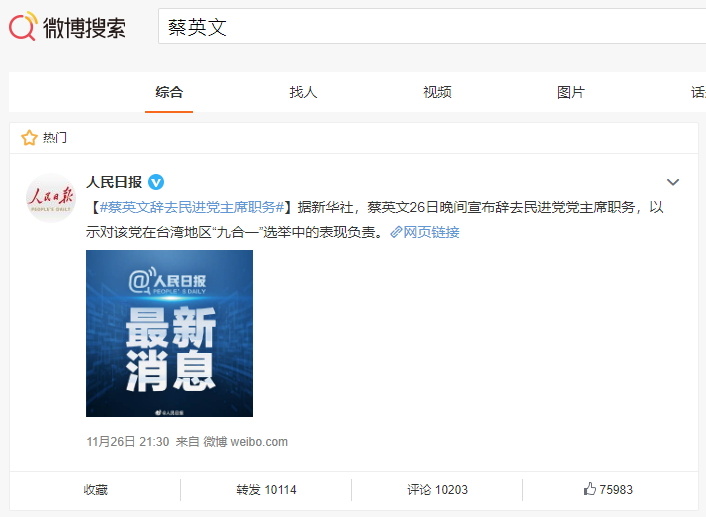
Task: Open the 人民日报 profile avatar
Action: (51, 198)
